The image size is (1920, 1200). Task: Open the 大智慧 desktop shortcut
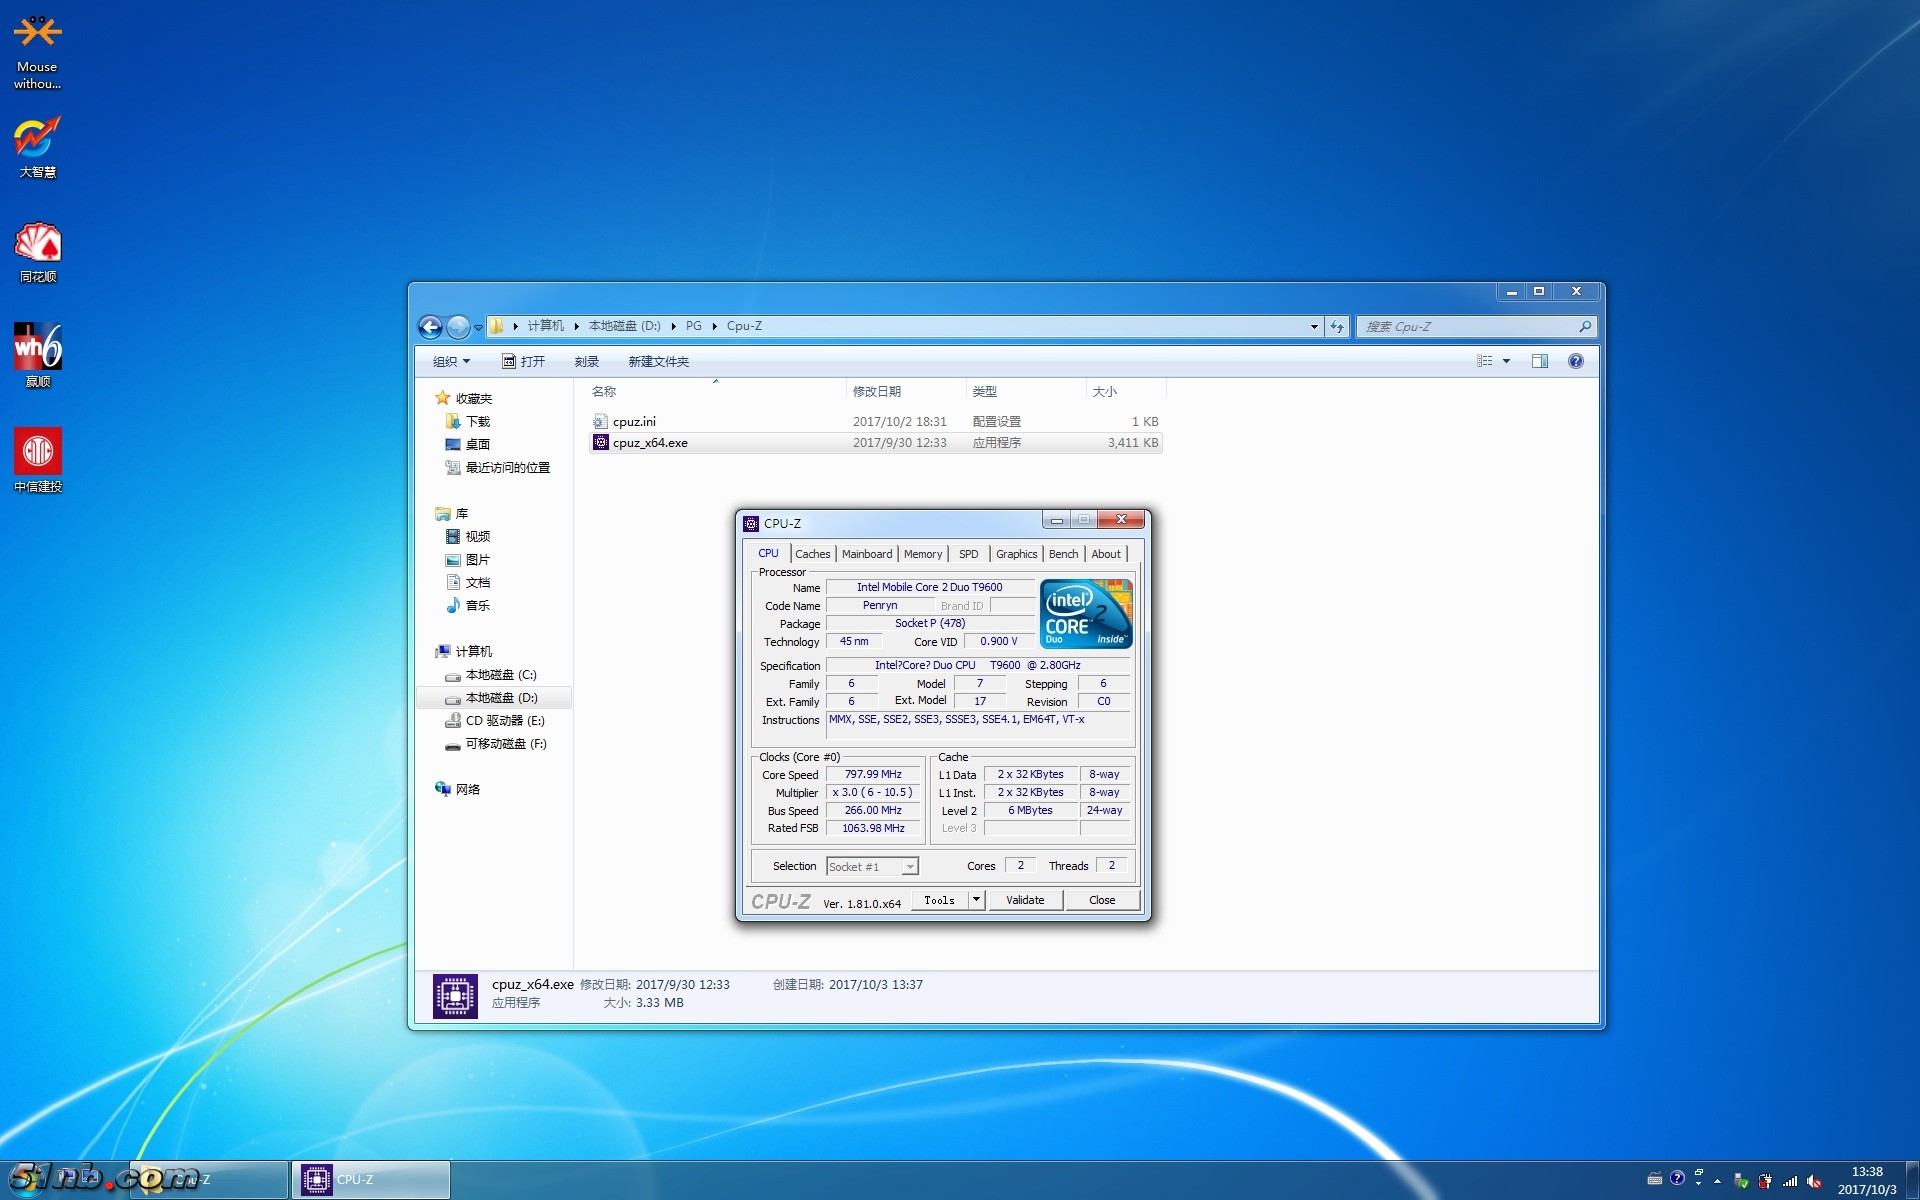[x=37, y=147]
